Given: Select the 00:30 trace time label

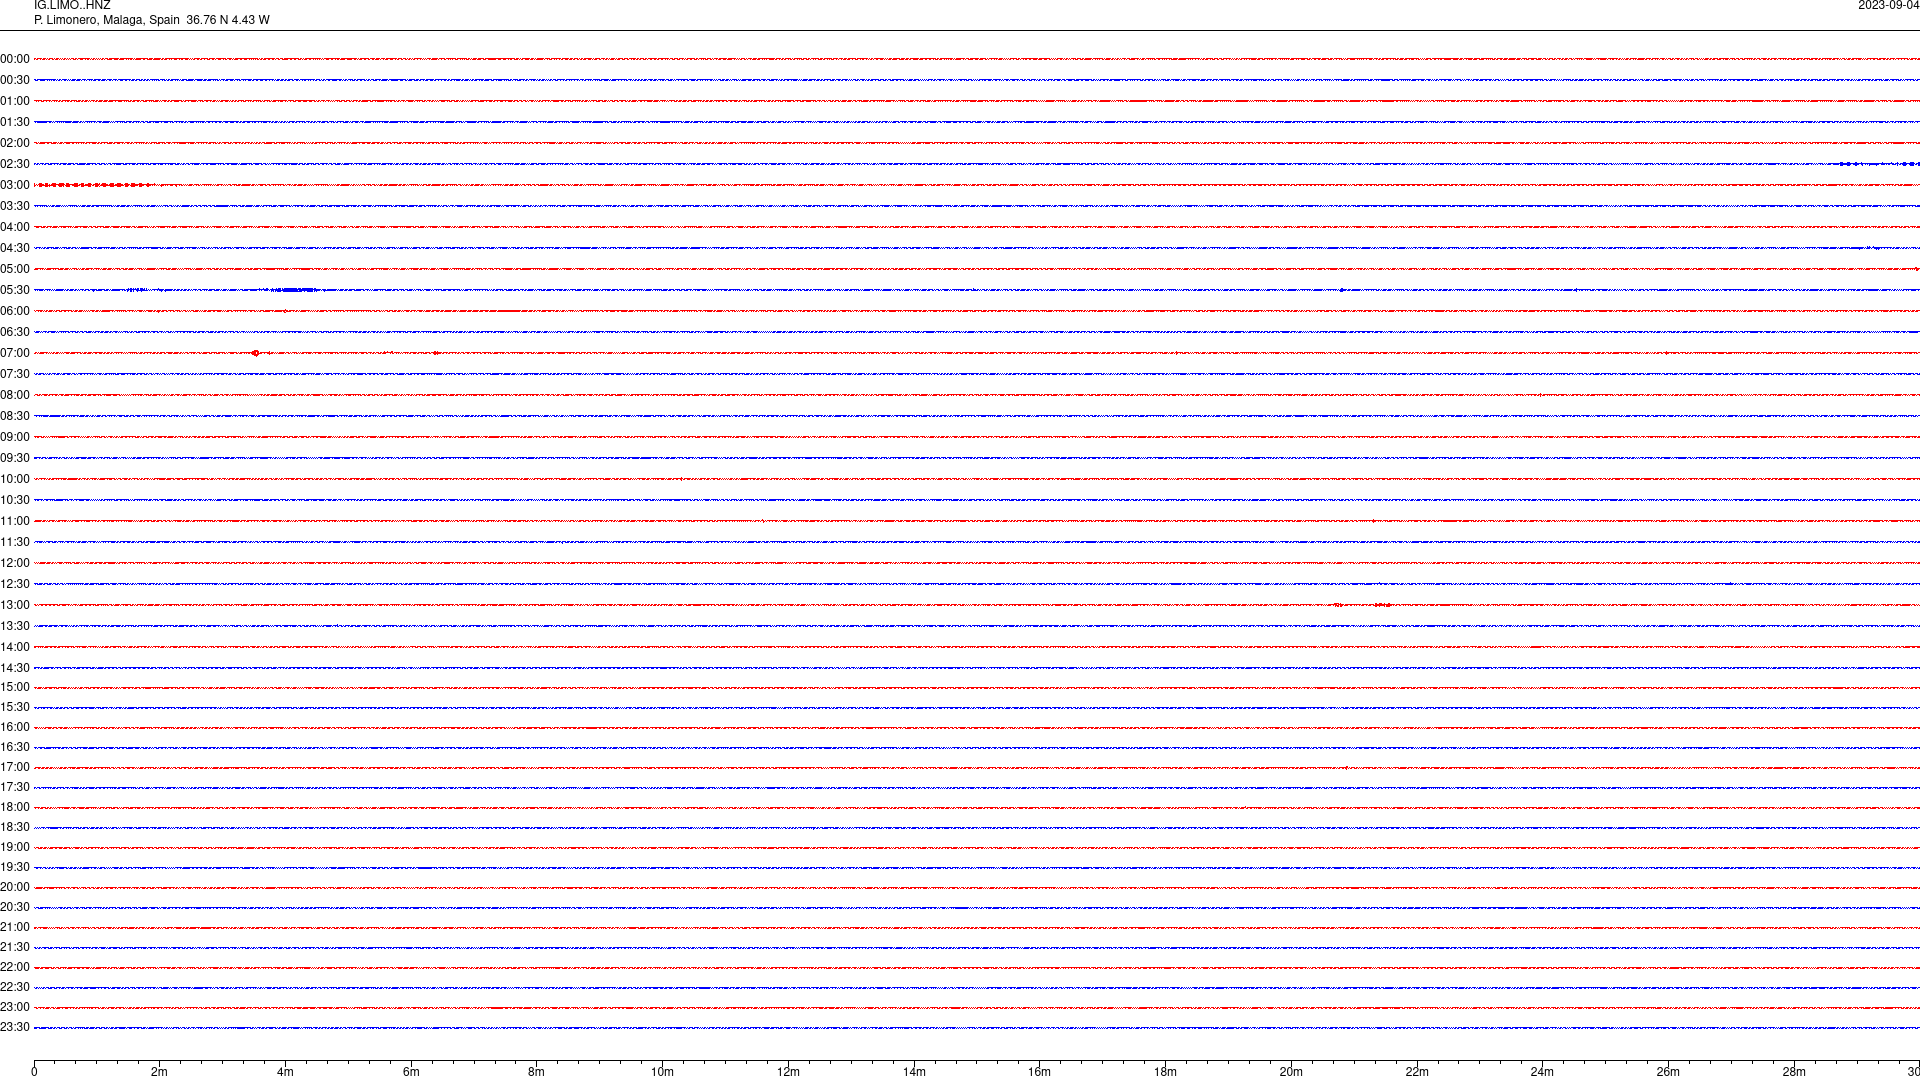Looking at the screenshot, I should [x=15, y=80].
